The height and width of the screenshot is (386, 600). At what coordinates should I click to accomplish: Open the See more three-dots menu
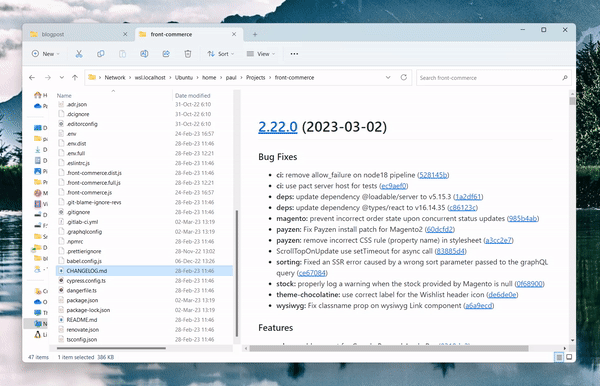tap(294, 54)
